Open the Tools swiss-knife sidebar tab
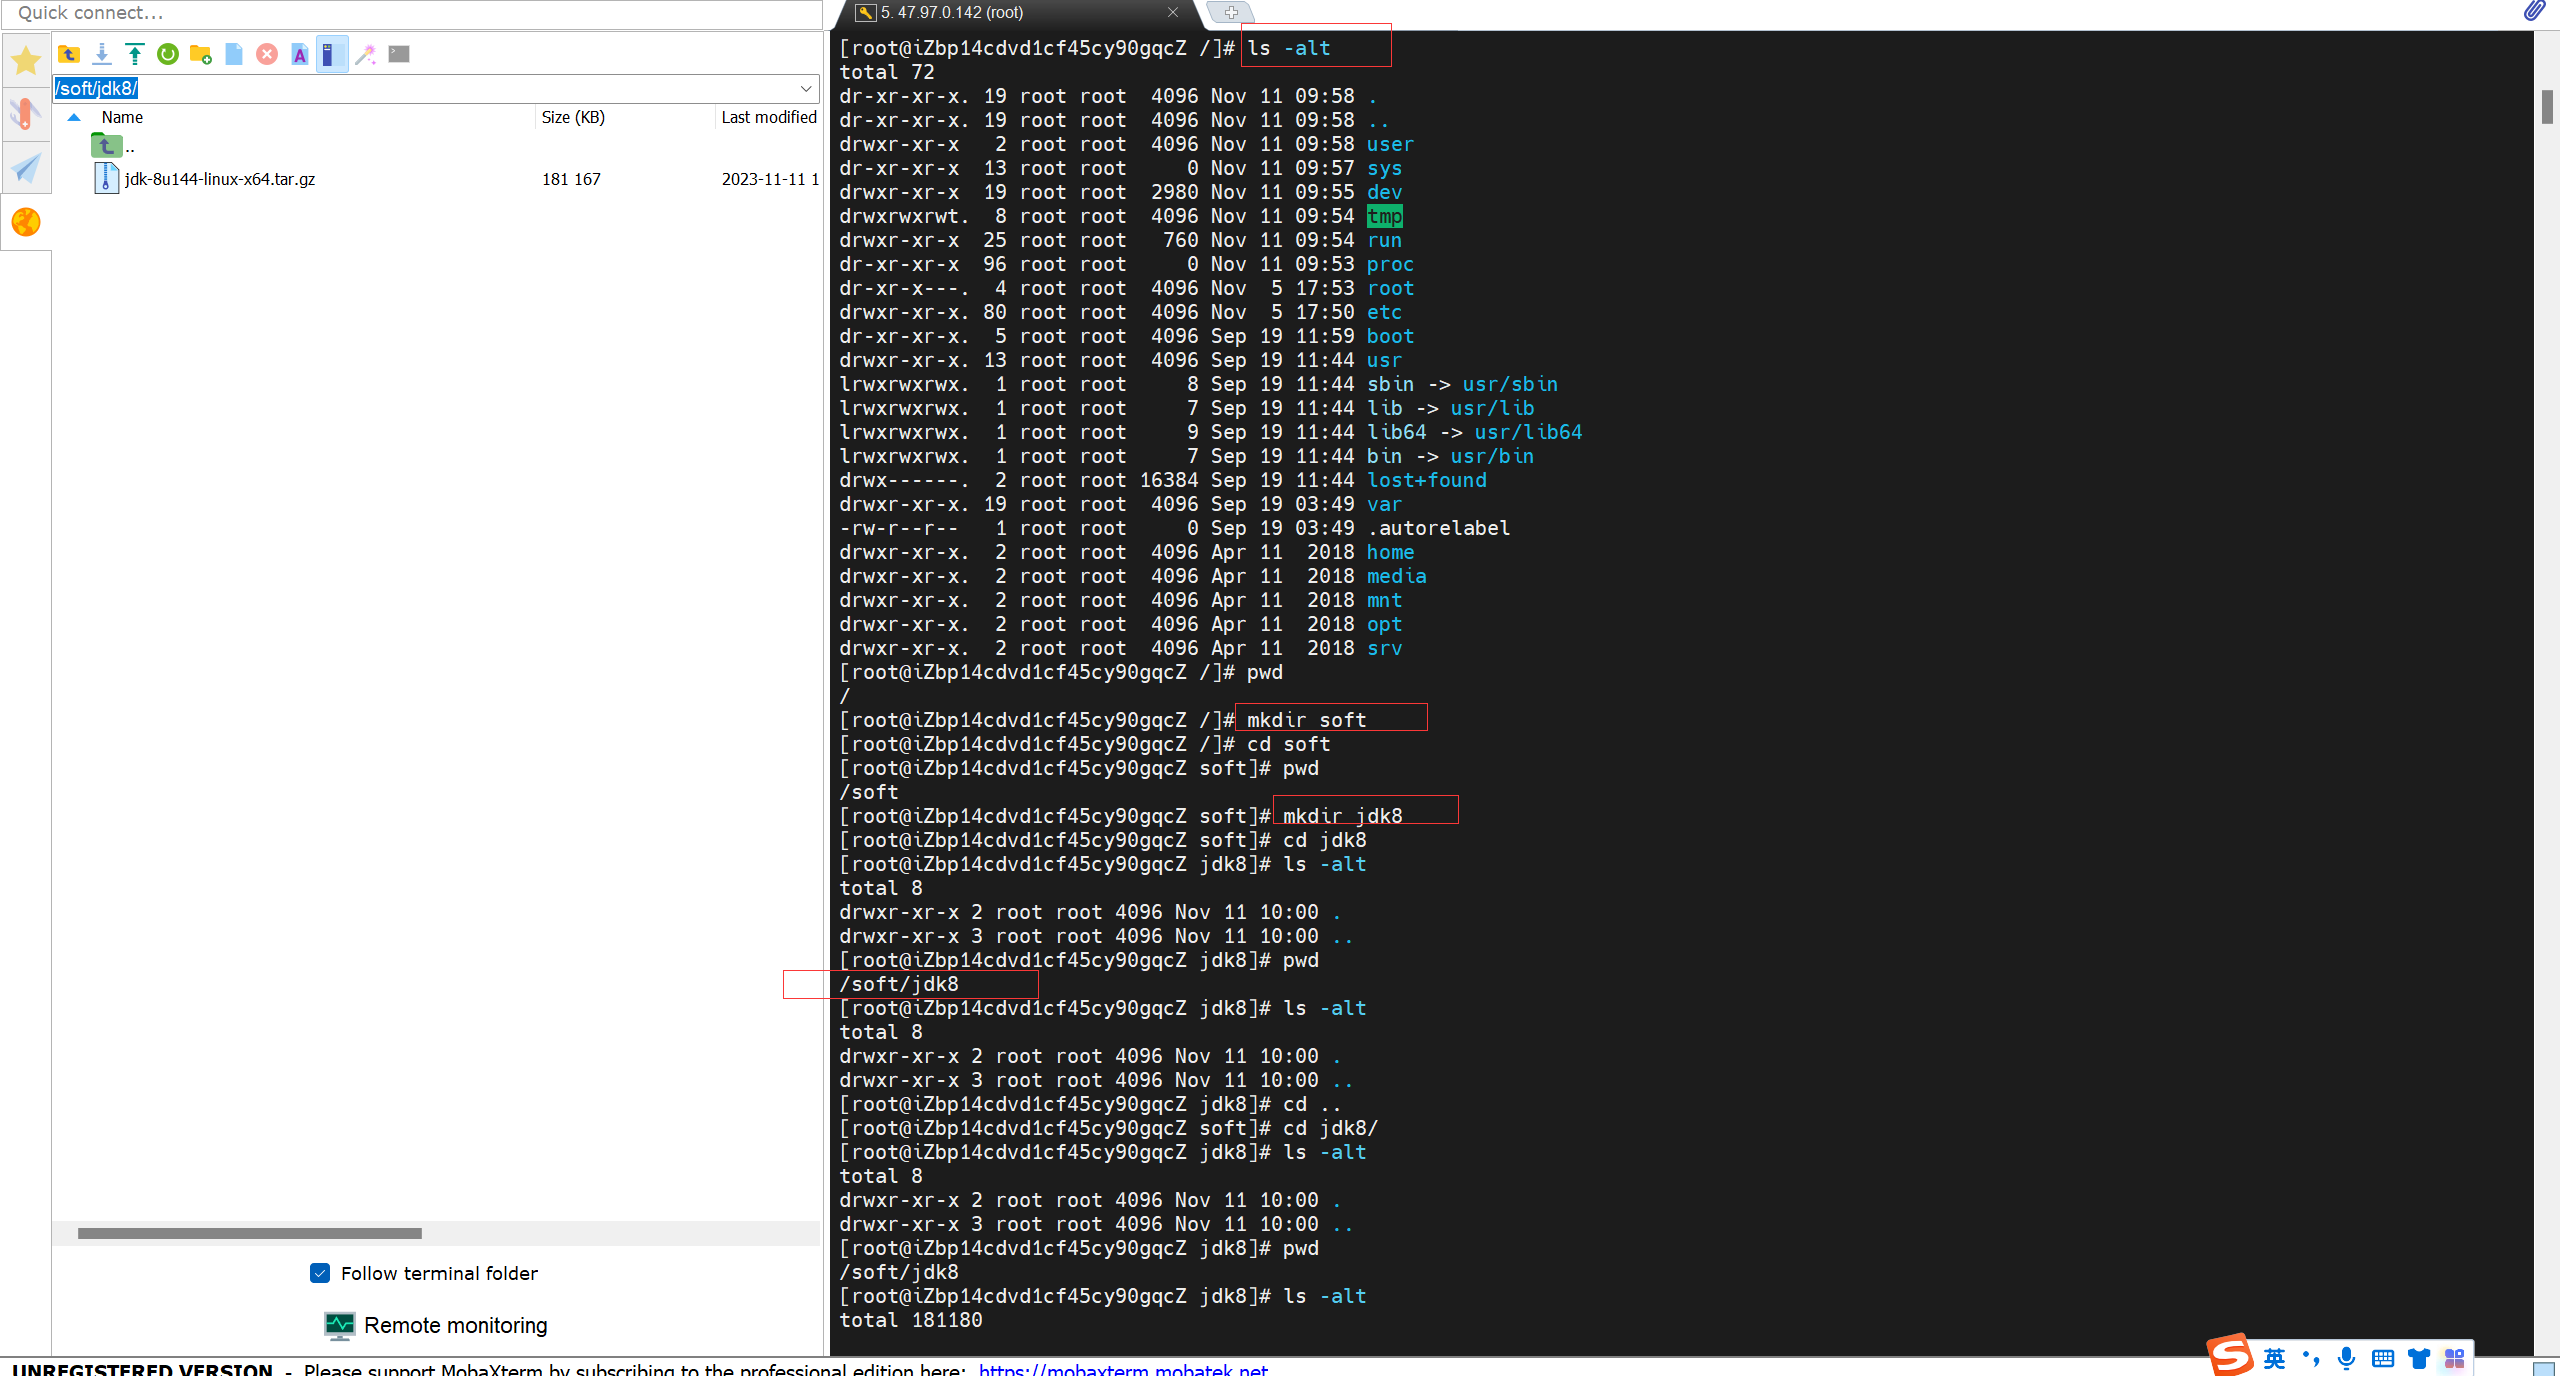The width and height of the screenshot is (2560, 1376). click(x=26, y=113)
